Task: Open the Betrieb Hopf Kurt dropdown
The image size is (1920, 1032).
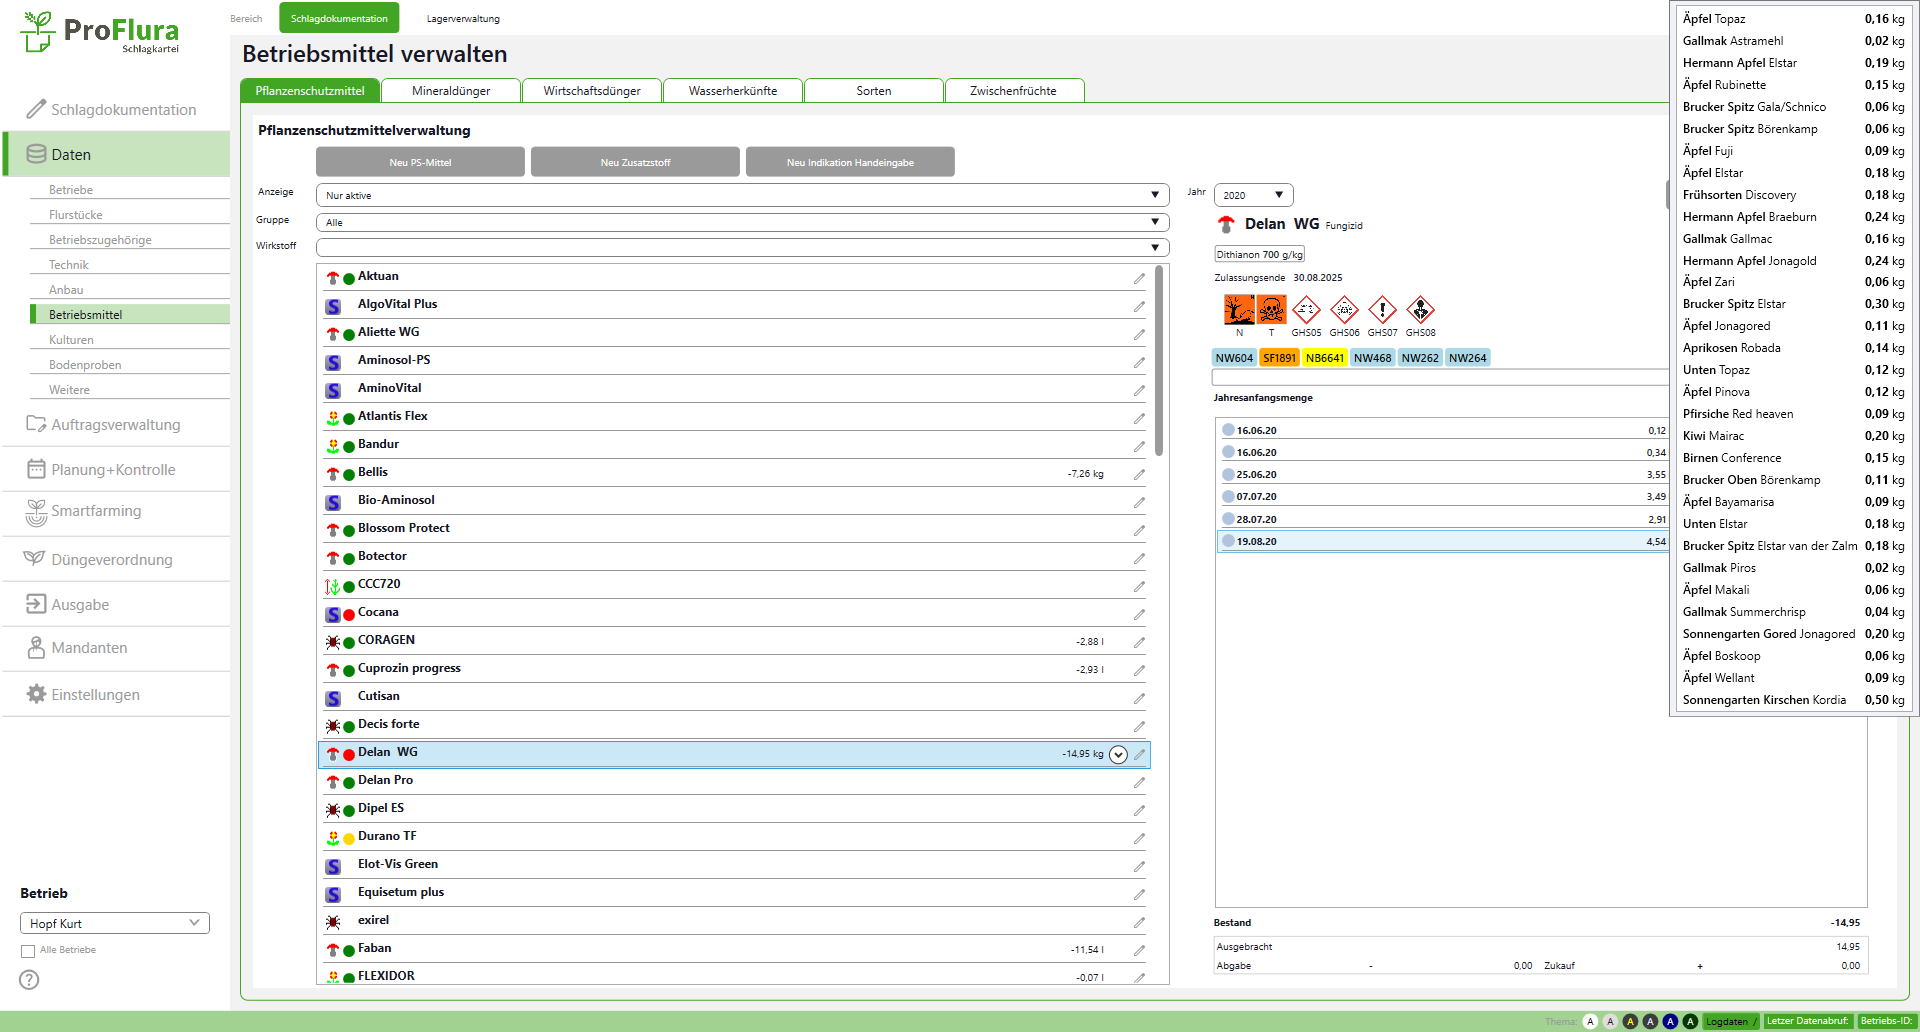Action: pyautogui.click(x=114, y=923)
